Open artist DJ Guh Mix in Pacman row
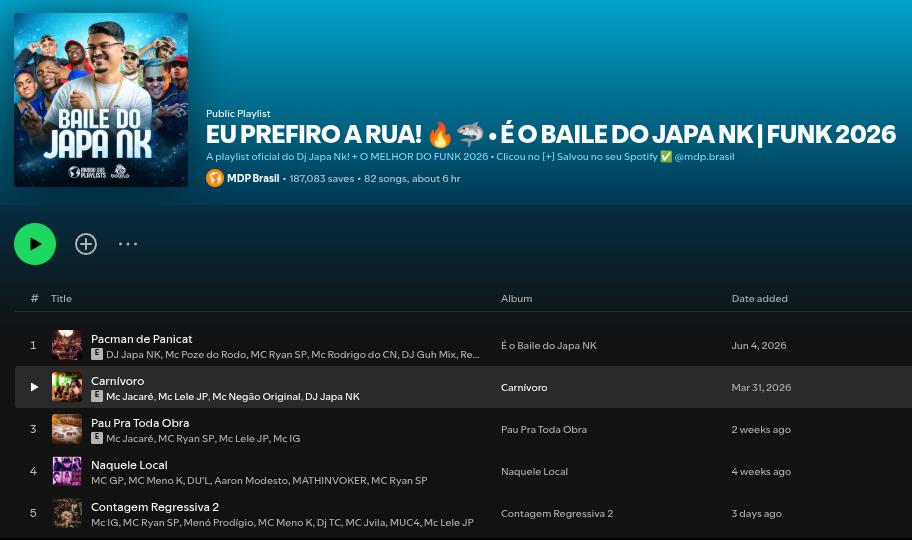Screen dimensions: 912x540 [x=429, y=354]
